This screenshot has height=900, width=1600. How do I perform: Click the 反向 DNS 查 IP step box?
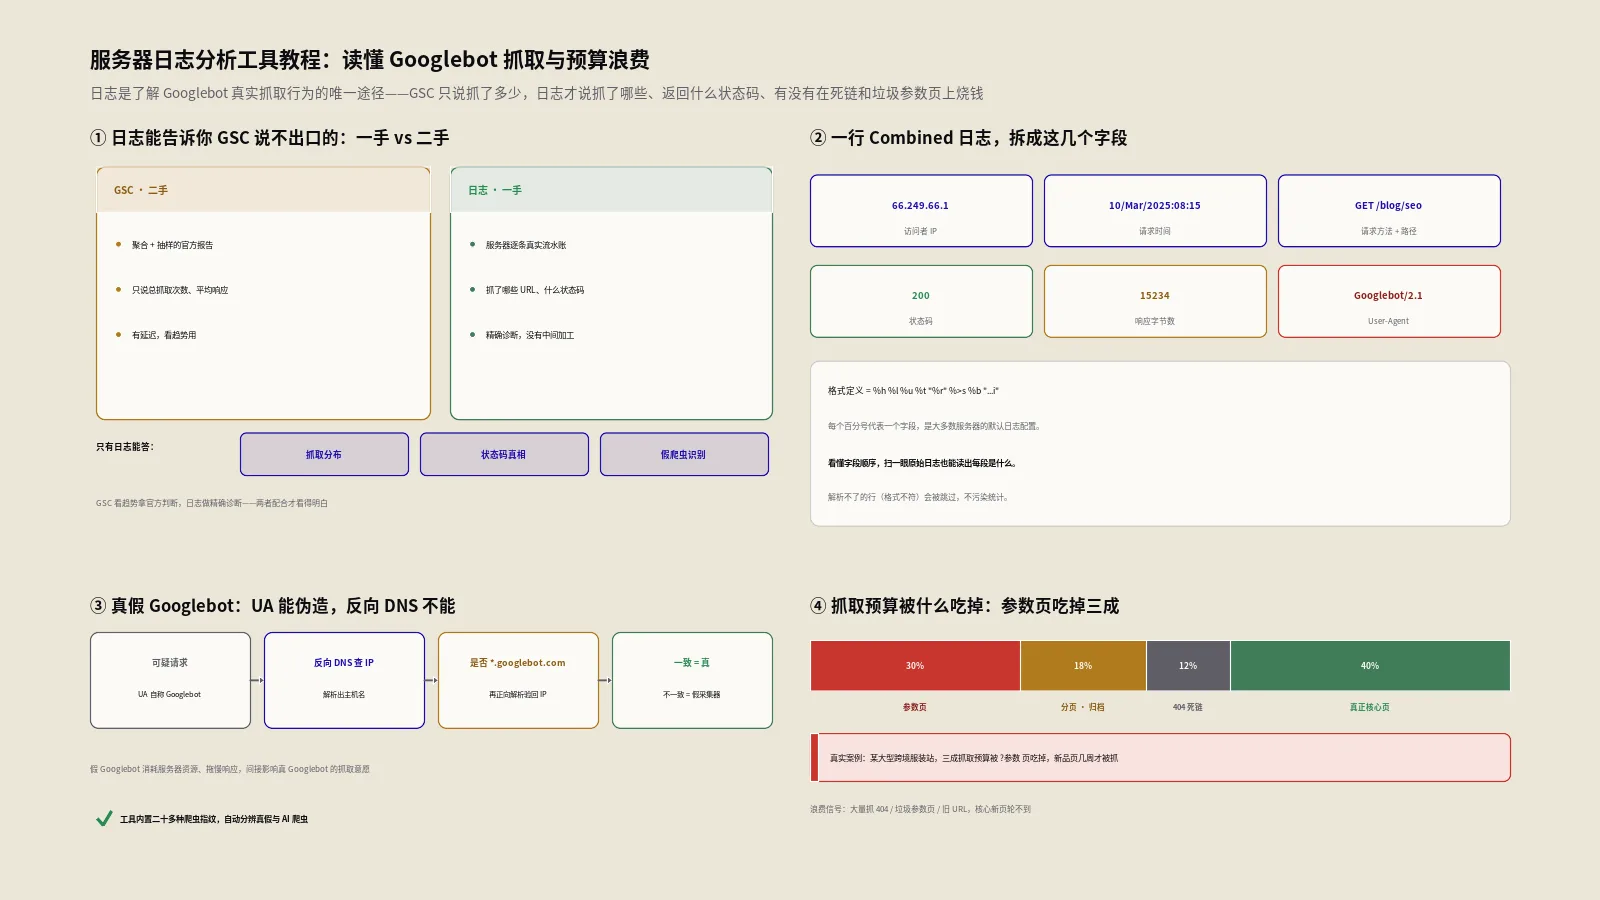[344, 680]
